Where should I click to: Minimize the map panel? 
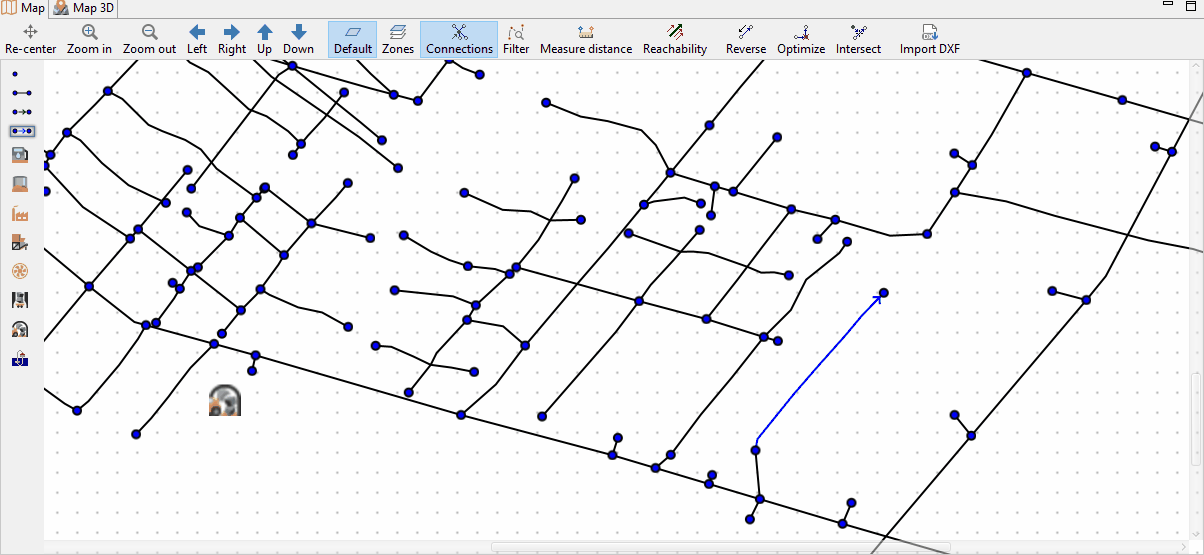pyautogui.click(x=1167, y=5)
